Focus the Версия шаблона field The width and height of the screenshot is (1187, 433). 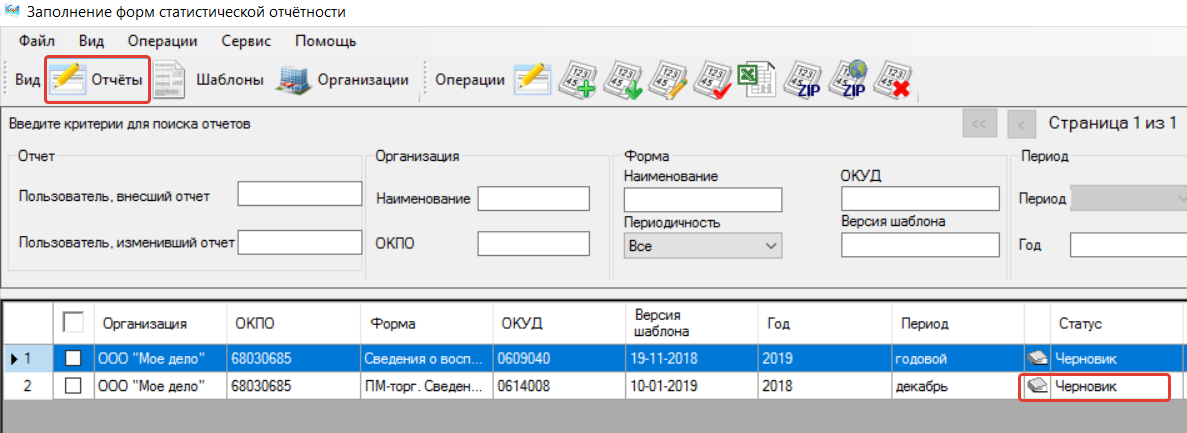pyautogui.click(x=921, y=245)
